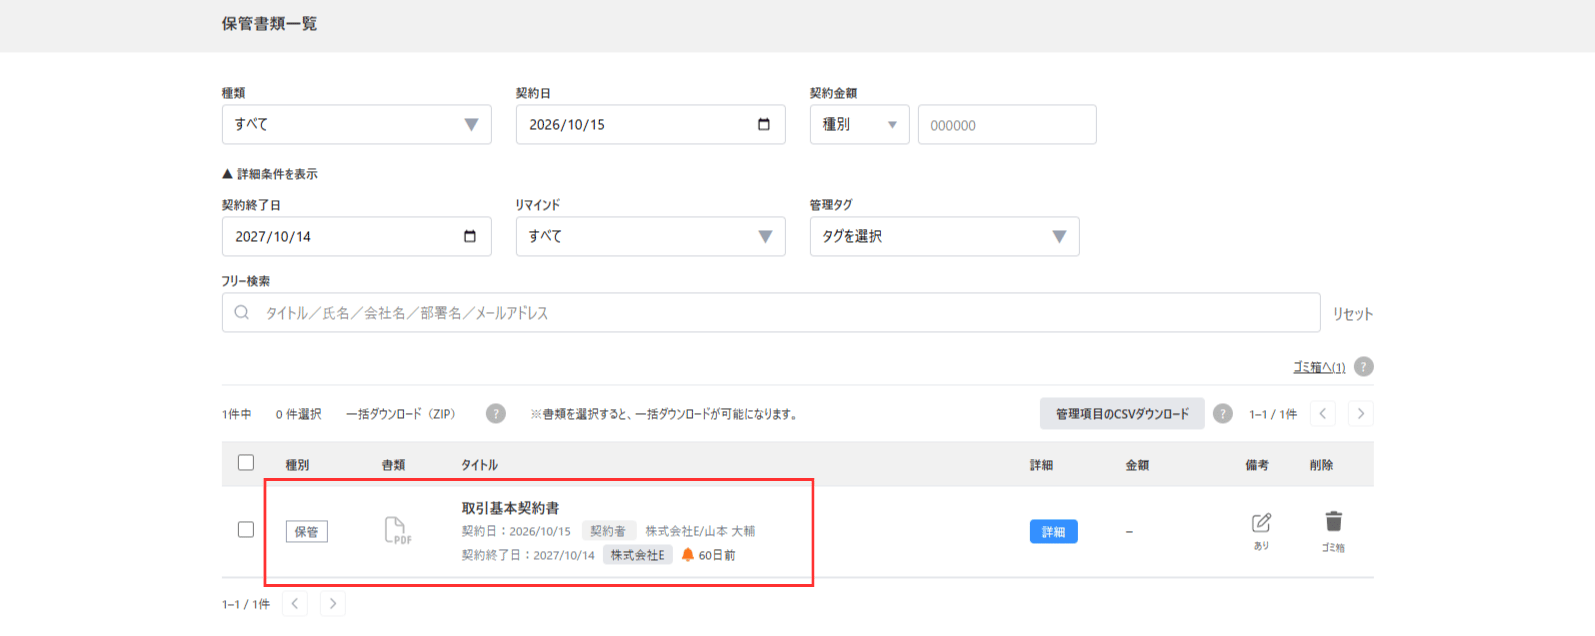Open help icon beside 管理項目のCSVダウンロード

[x=1223, y=414]
